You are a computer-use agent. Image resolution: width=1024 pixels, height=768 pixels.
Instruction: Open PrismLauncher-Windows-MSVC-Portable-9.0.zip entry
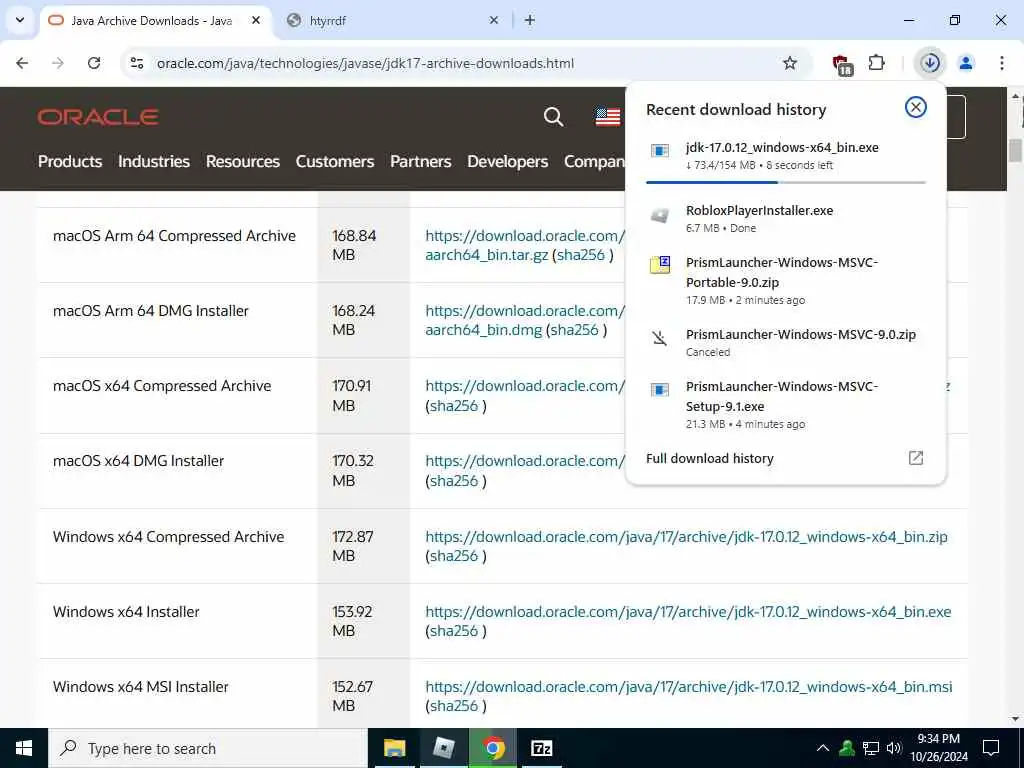click(786, 281)
